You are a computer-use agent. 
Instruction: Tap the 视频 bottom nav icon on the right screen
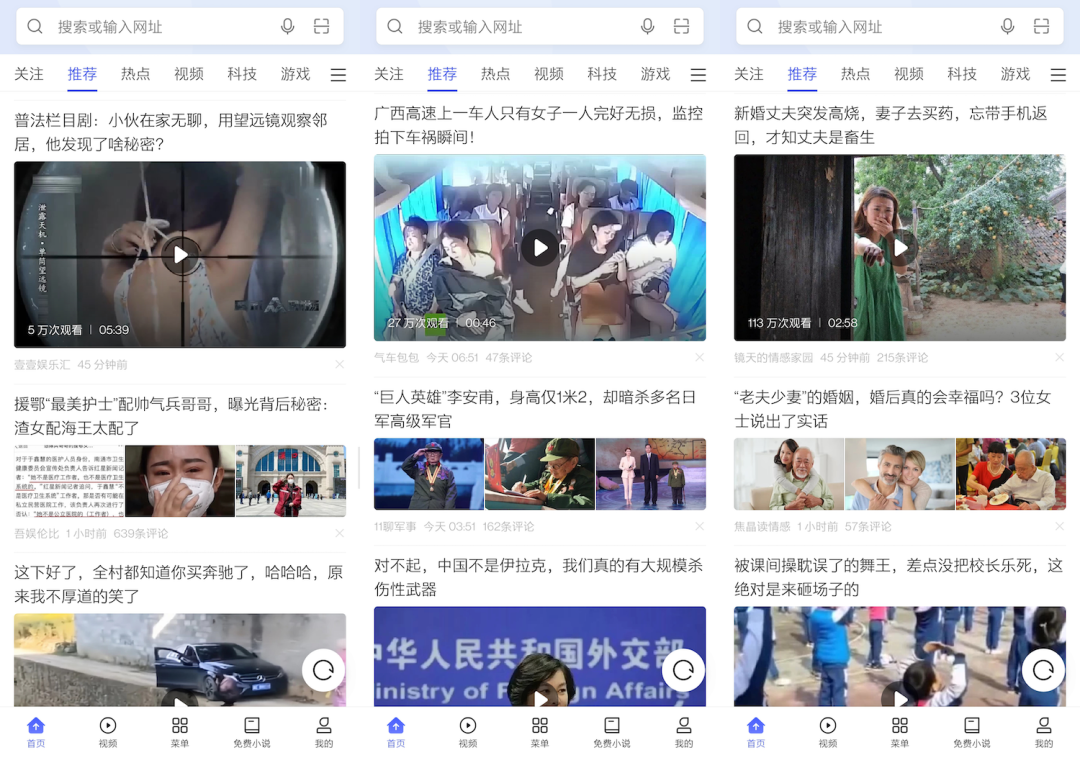click(828, 725)
